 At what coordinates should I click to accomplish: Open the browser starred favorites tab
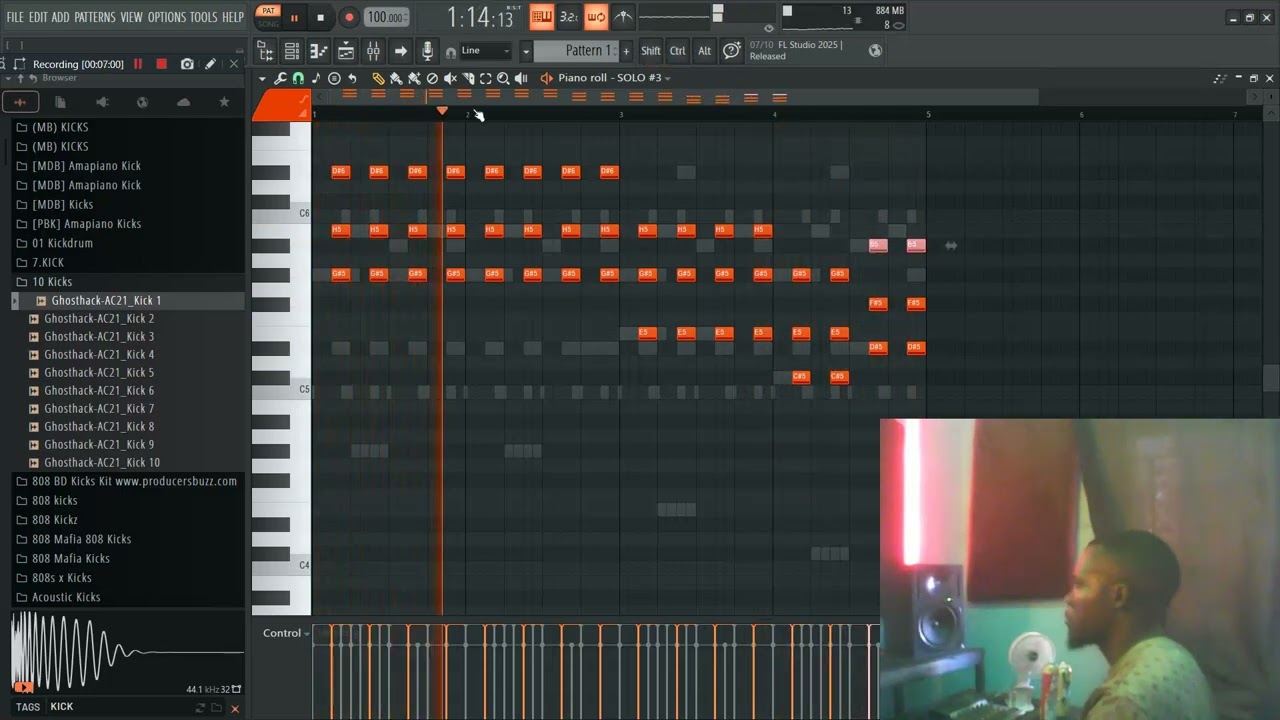[224, 102]
